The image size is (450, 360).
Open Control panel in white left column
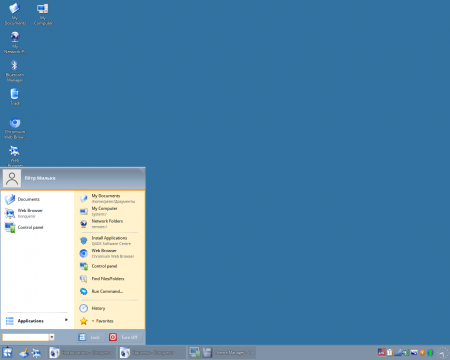(37, 227)
